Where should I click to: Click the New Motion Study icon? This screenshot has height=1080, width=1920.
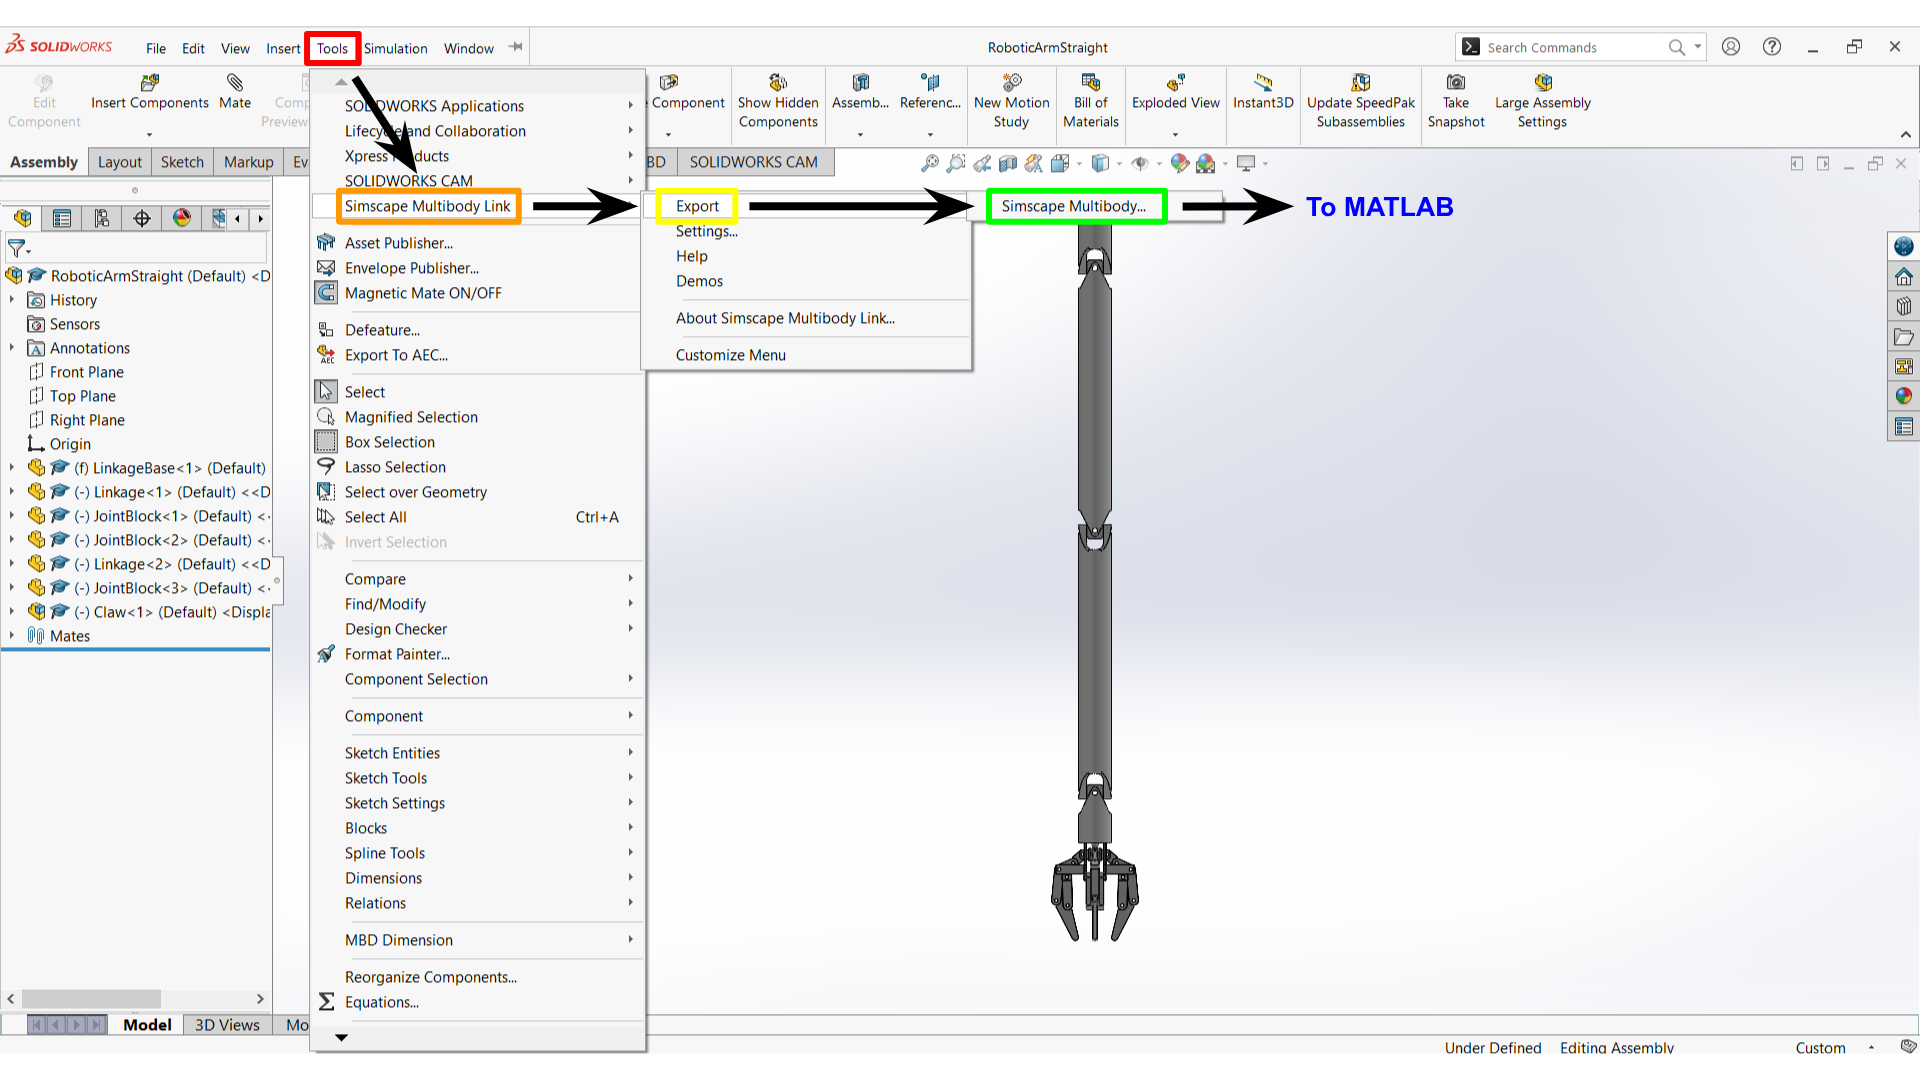(x=1011, y=83)
